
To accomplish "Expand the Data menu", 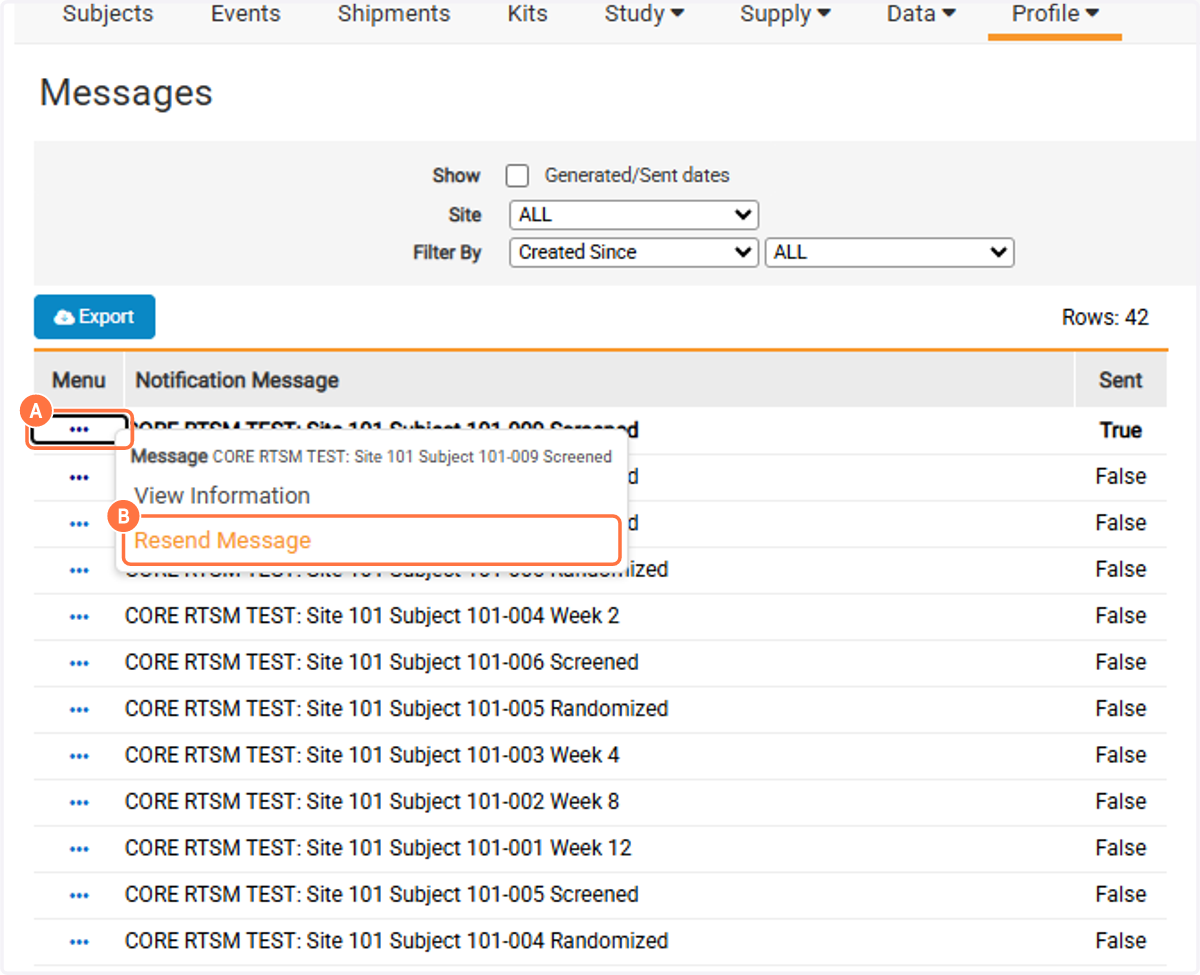I will (922, 14).
